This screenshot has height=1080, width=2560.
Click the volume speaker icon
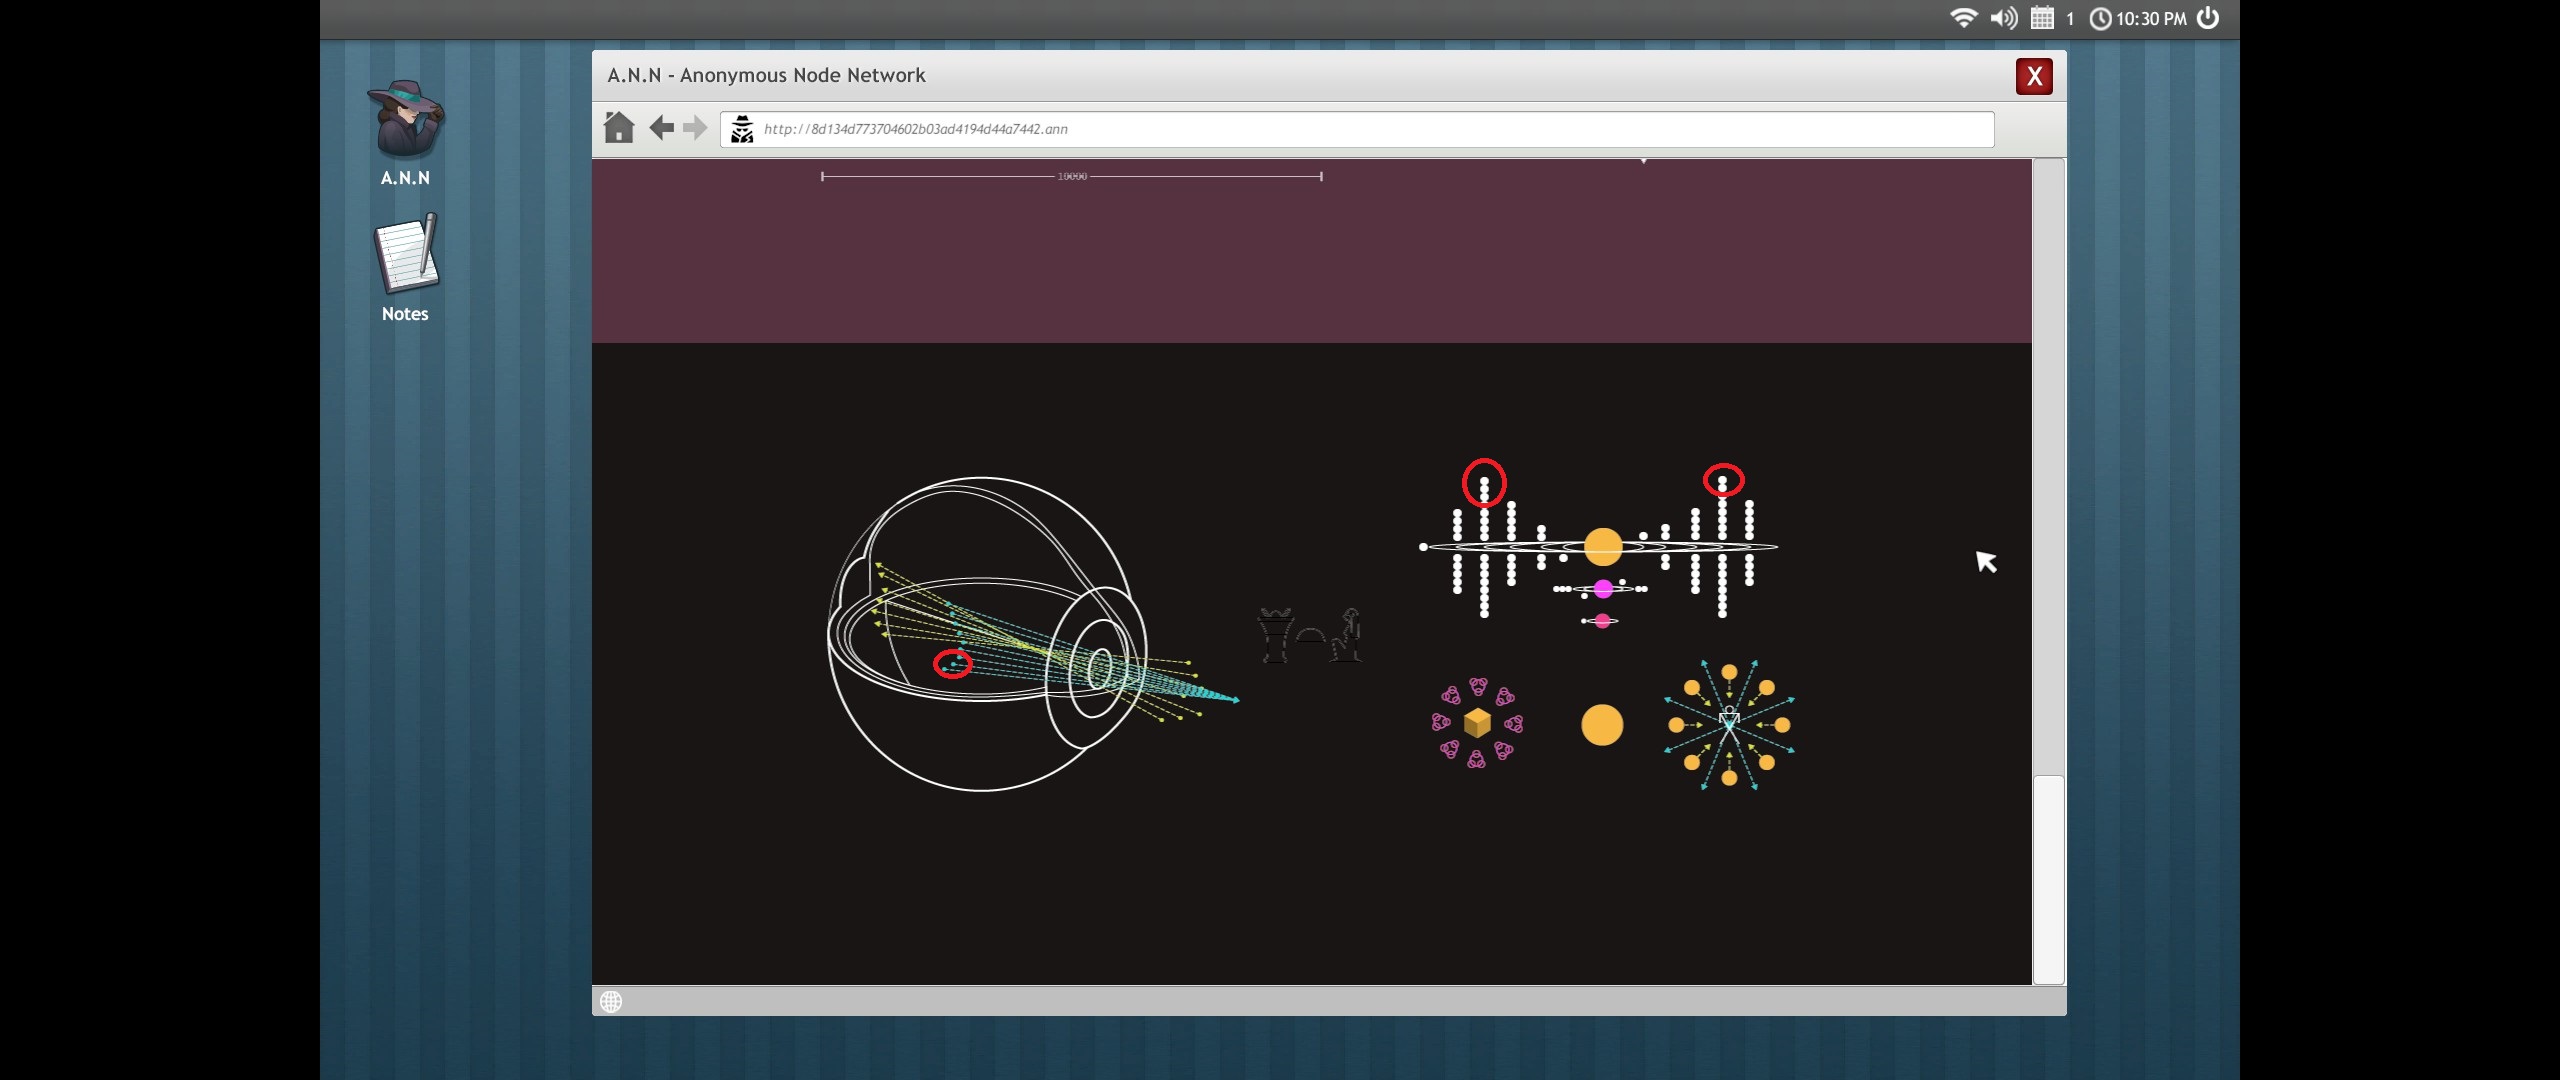click(2003, 18)
